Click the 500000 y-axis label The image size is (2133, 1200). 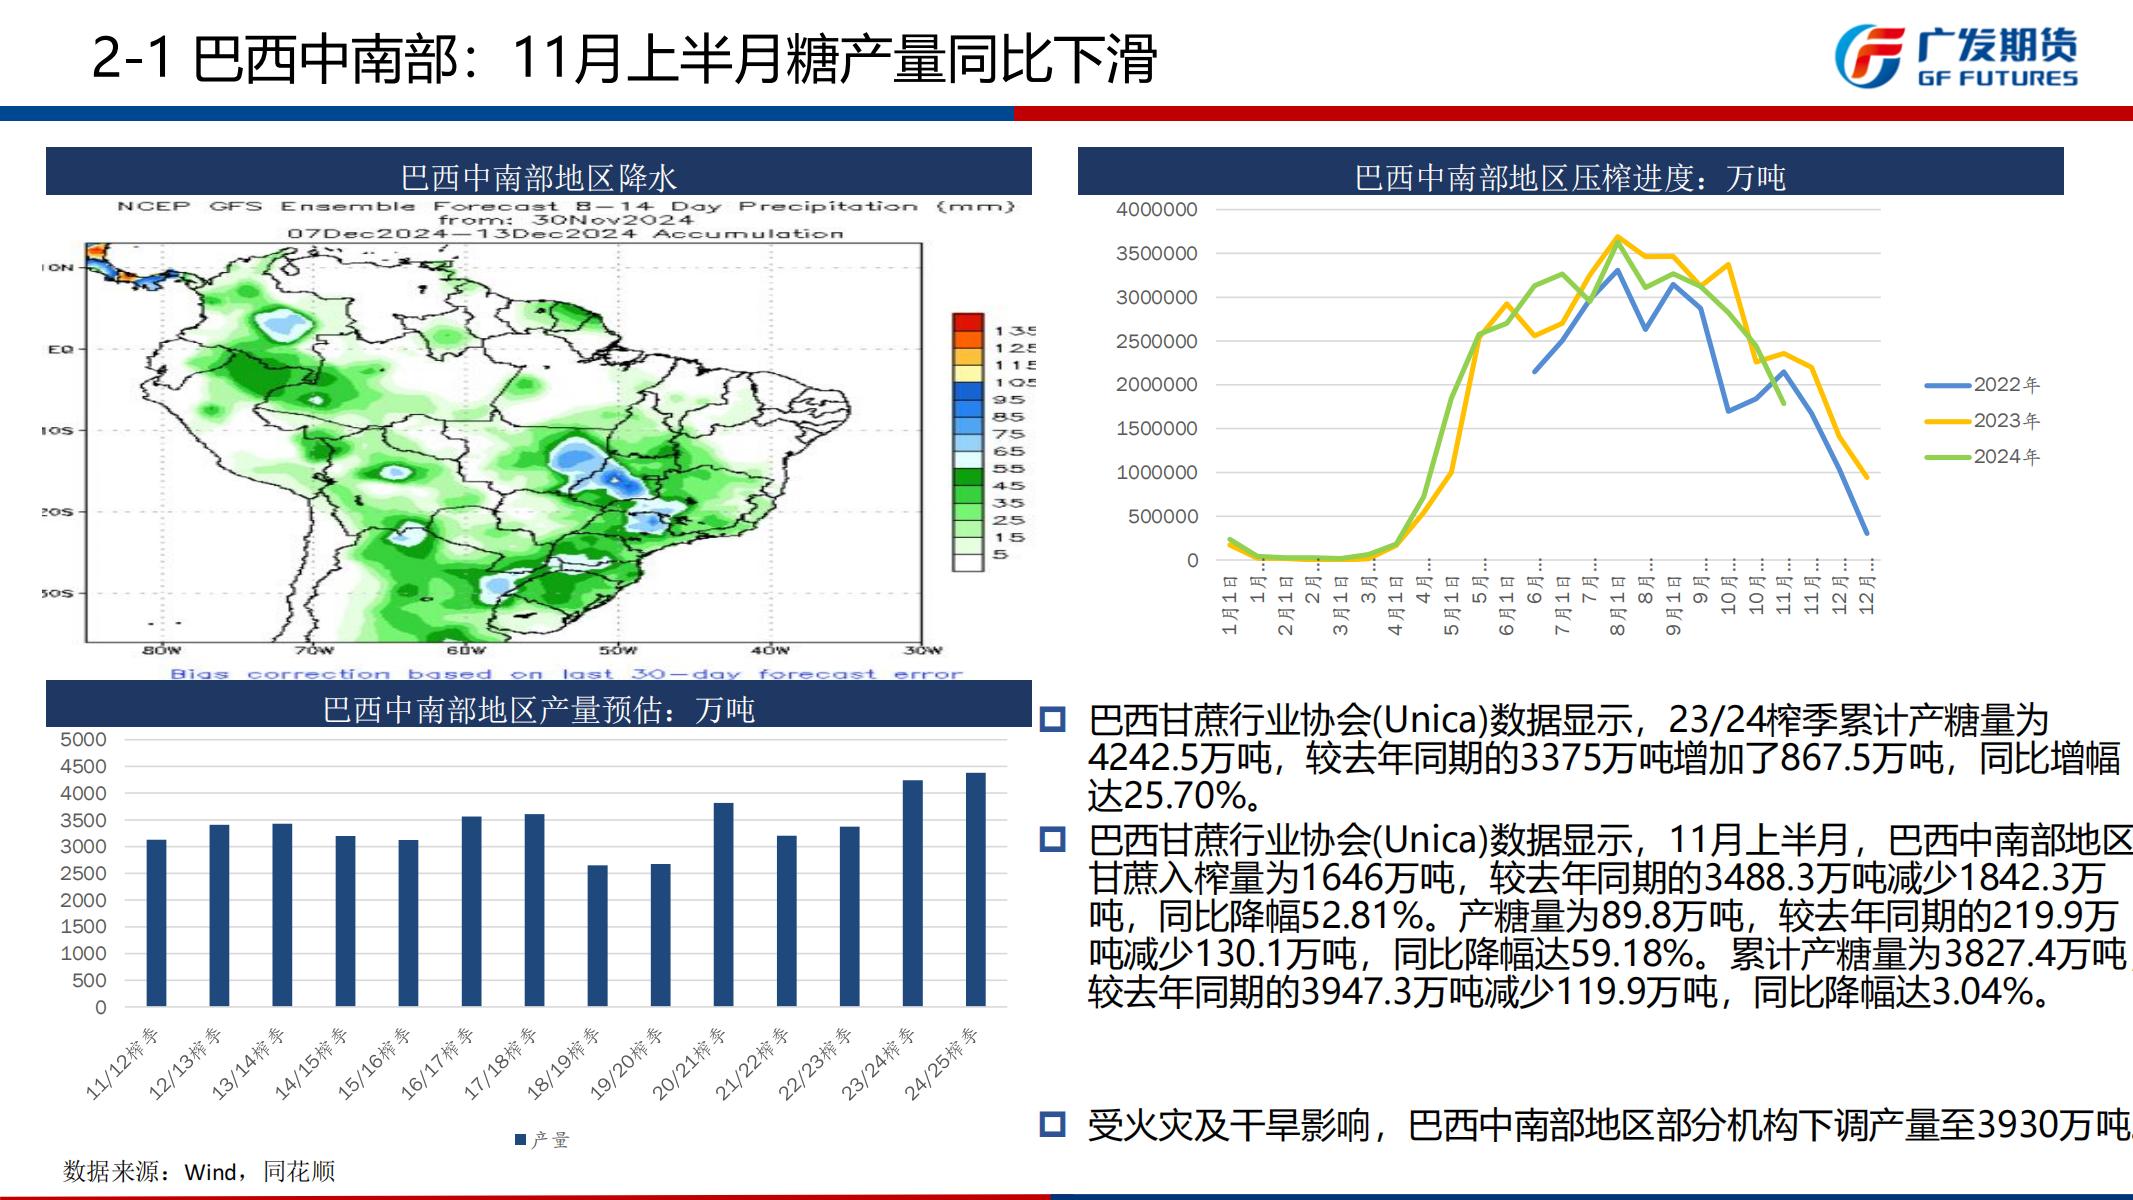[1162, 516]
